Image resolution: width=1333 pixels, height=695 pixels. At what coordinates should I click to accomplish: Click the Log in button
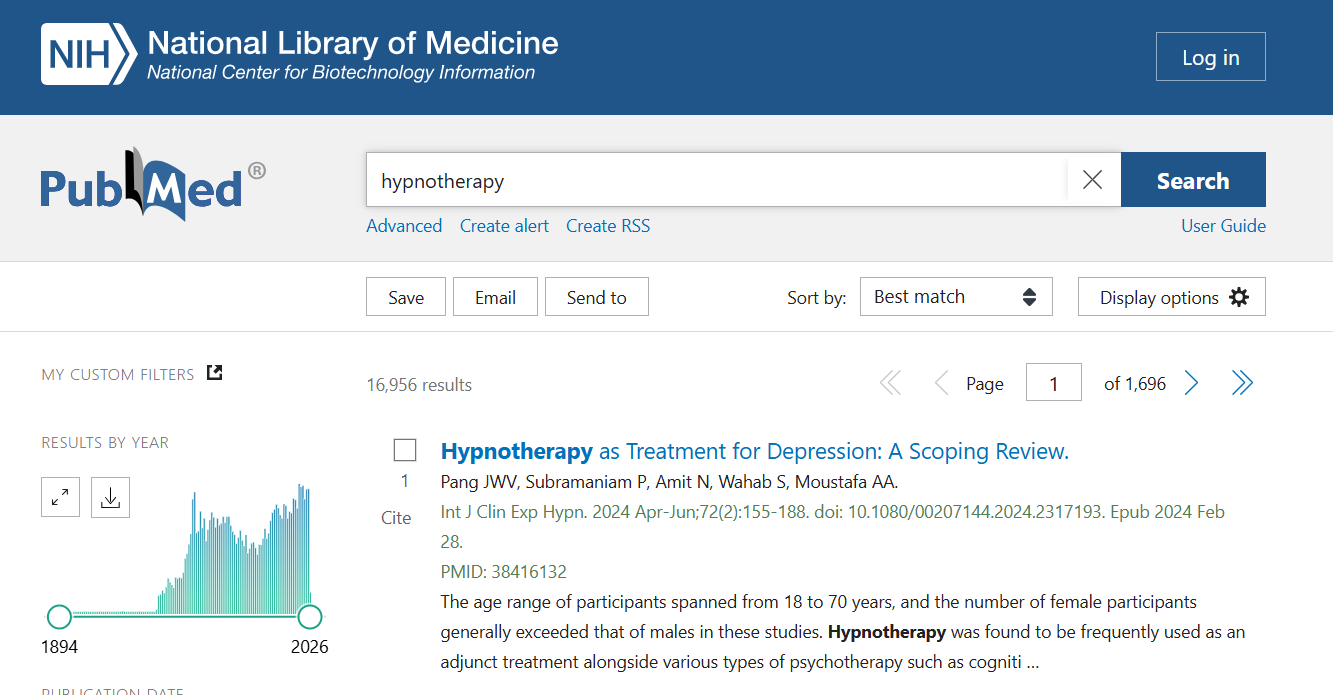[1210, 56]
